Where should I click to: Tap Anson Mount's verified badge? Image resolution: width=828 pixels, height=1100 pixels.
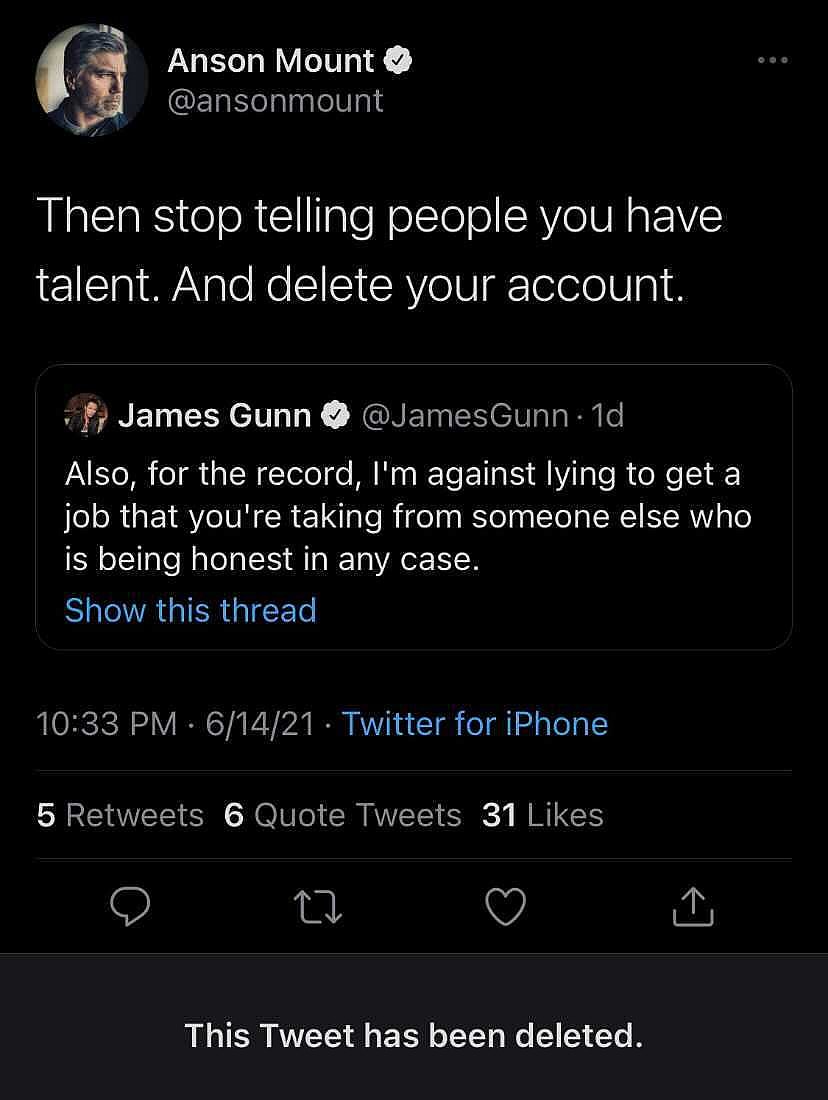pyautogui.click(x=399, y=61)
